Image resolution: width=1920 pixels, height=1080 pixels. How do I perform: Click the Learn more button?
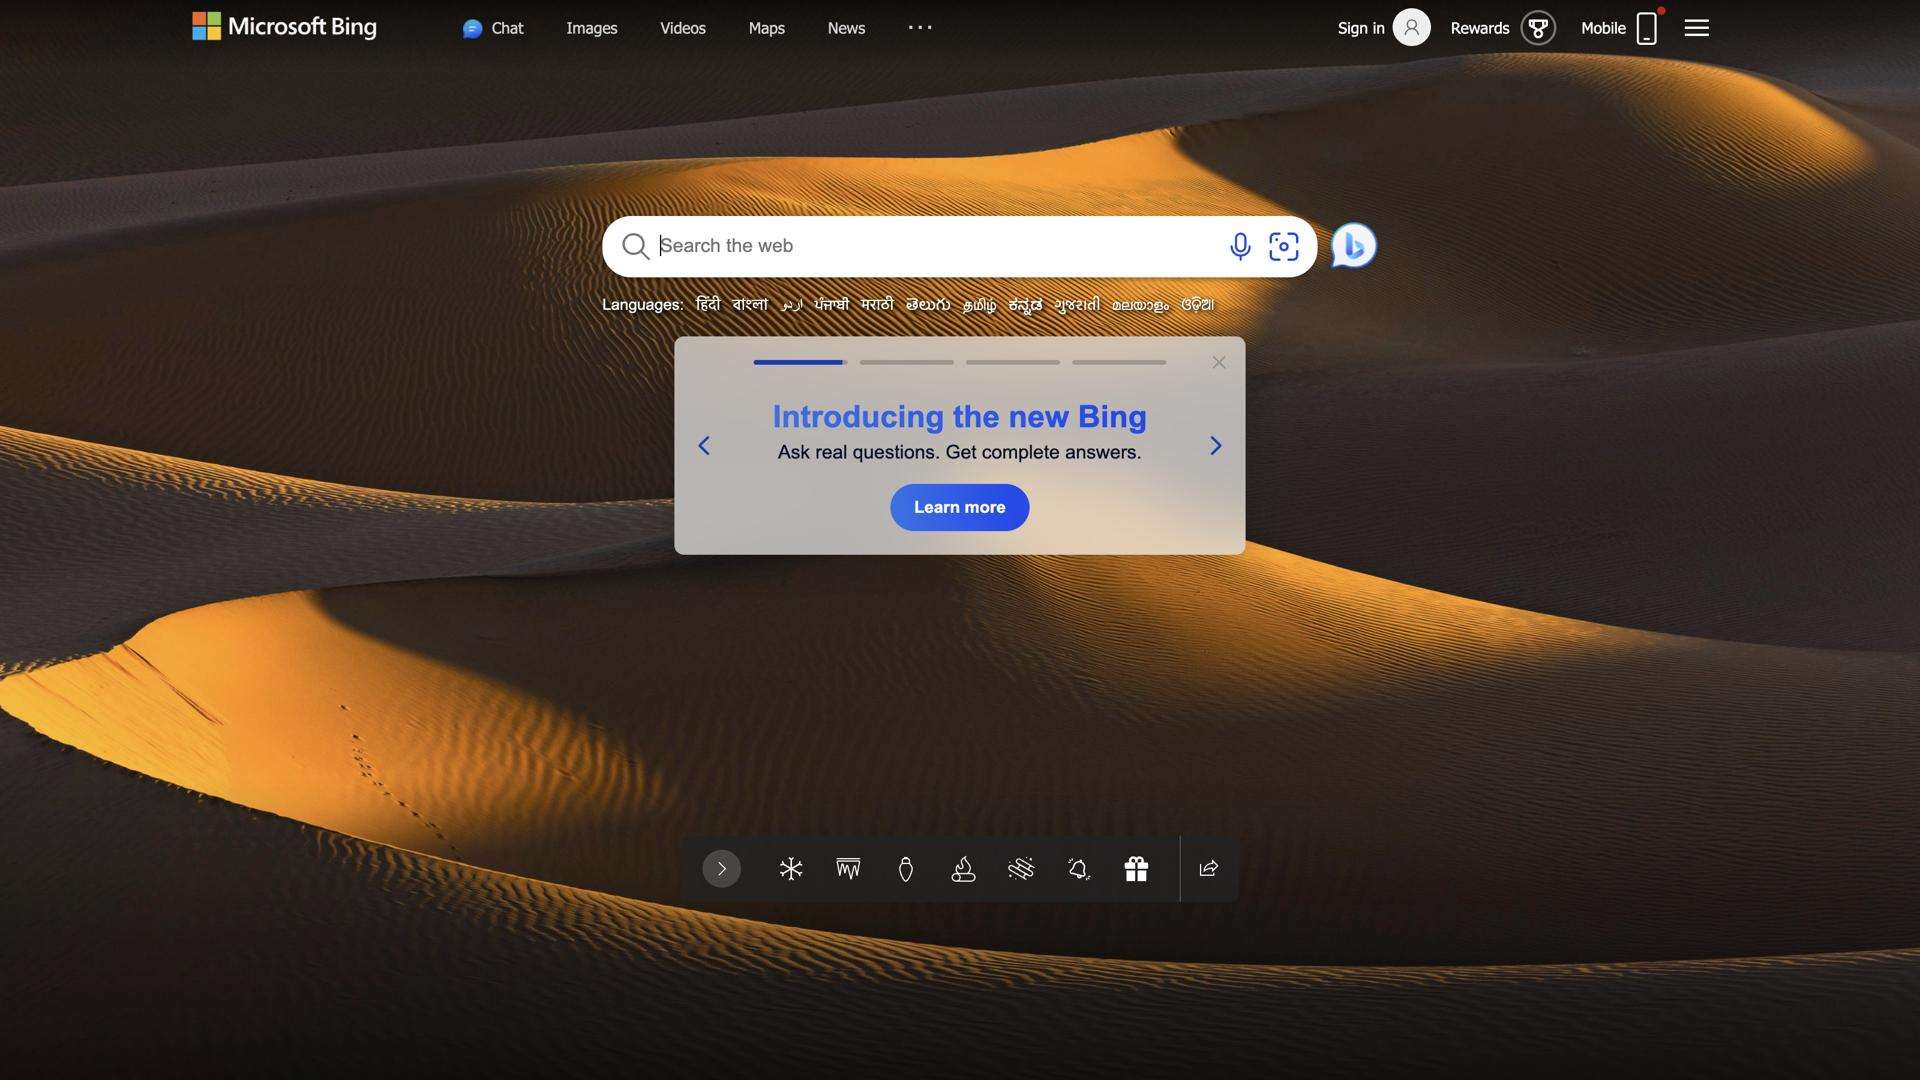[959, 507]
